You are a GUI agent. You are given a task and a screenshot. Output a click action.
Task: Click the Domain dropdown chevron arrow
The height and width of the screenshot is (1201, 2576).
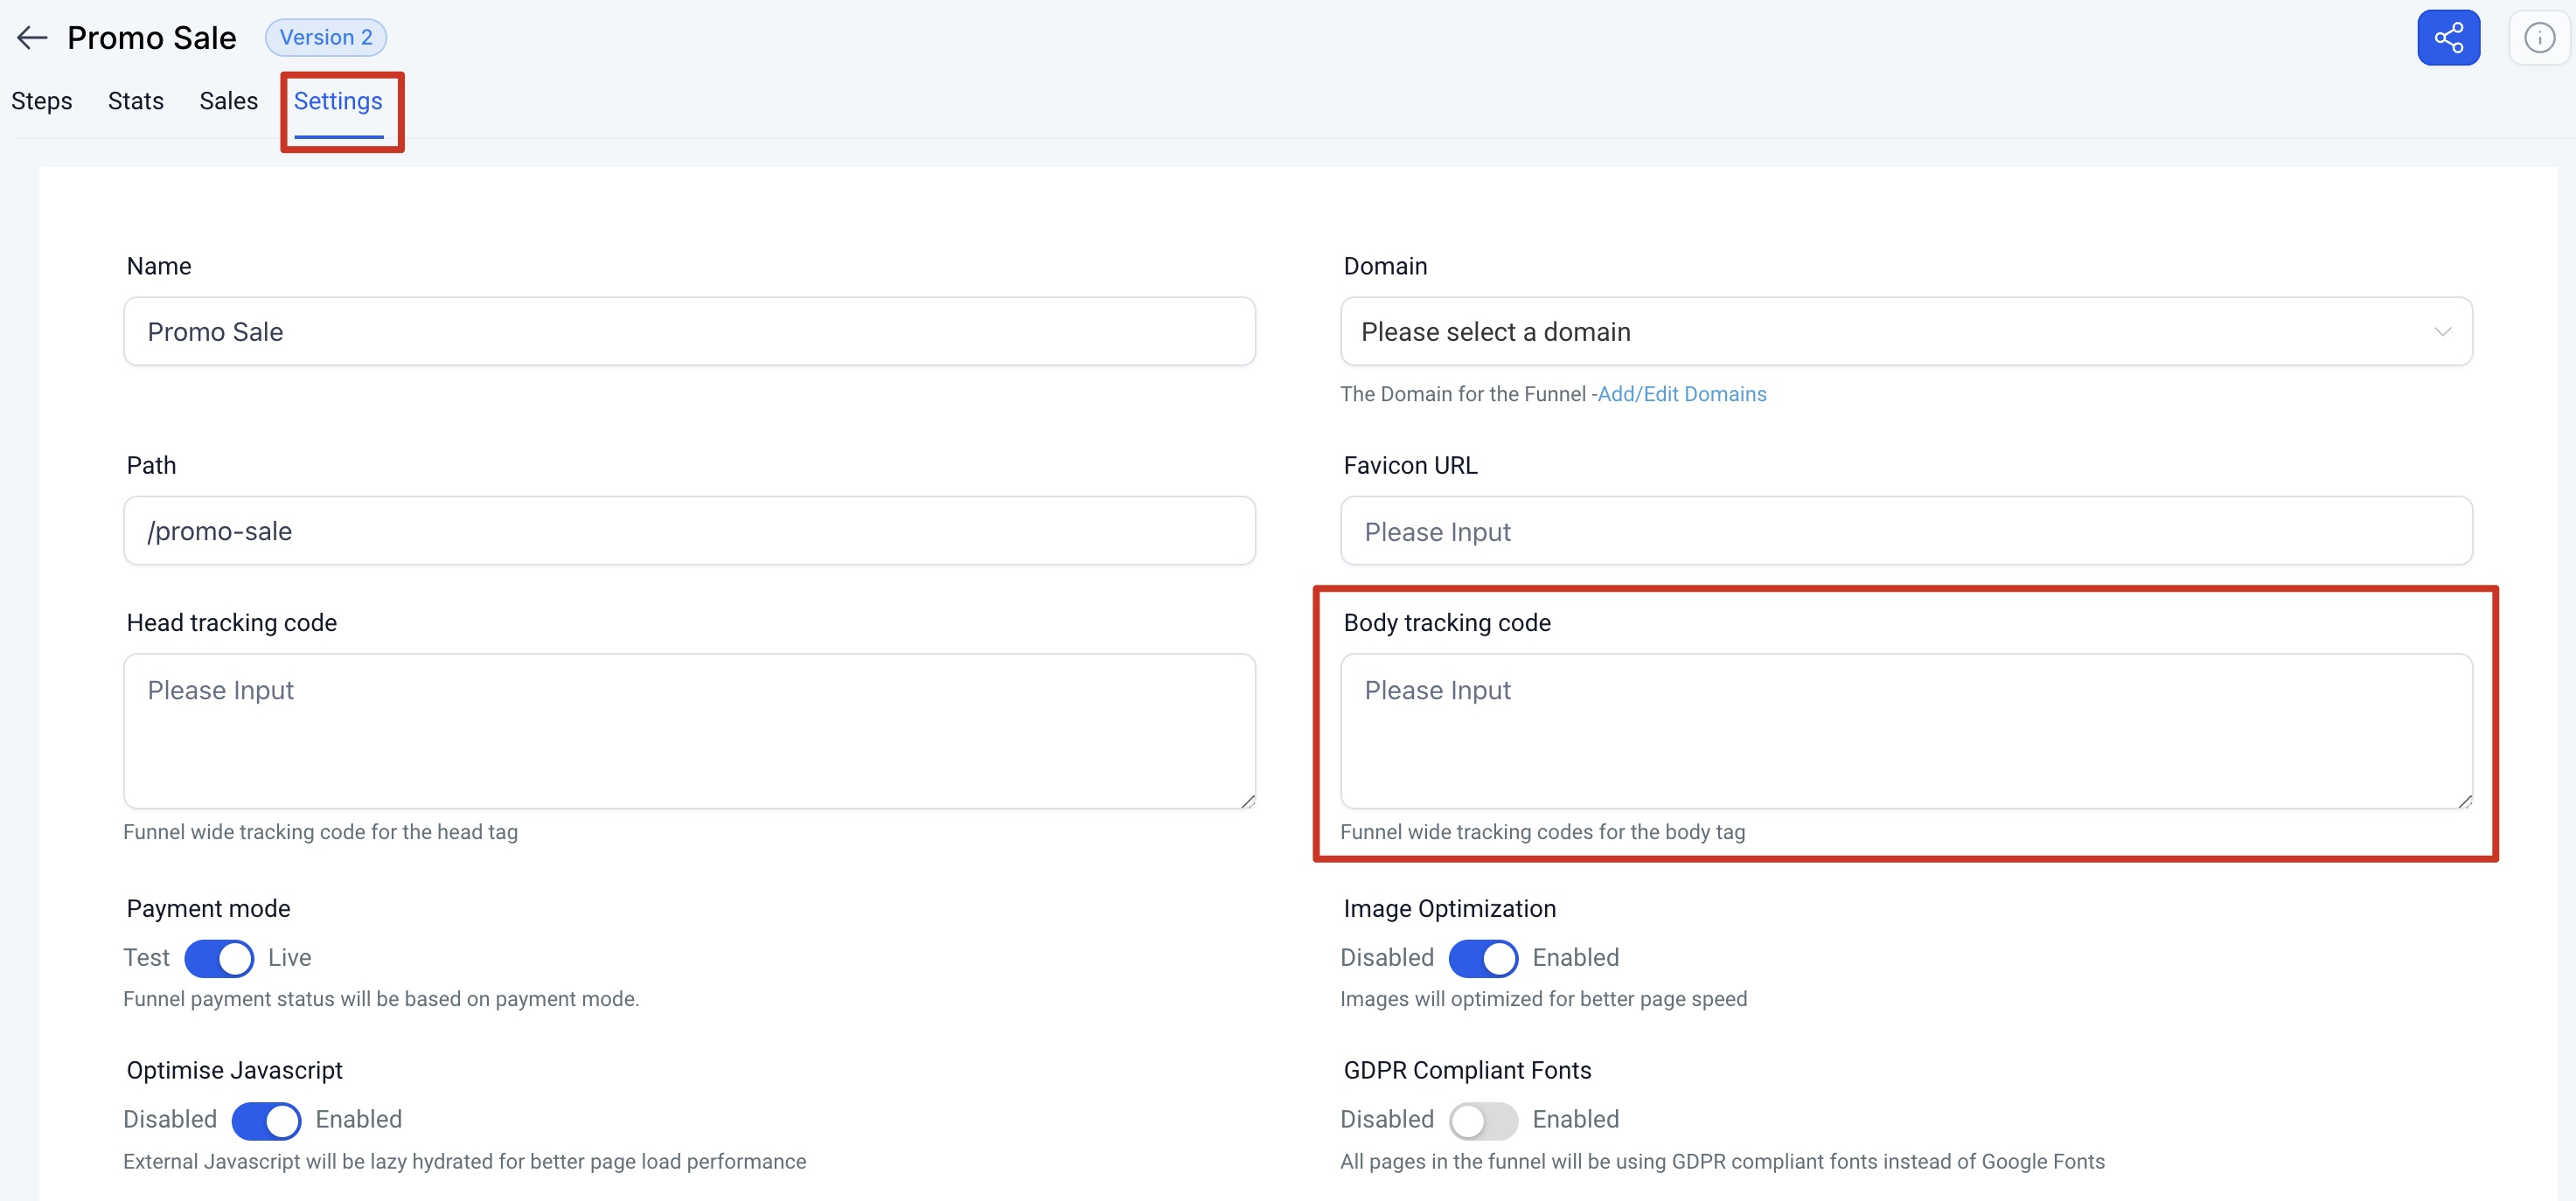[x=2442, y=331]
